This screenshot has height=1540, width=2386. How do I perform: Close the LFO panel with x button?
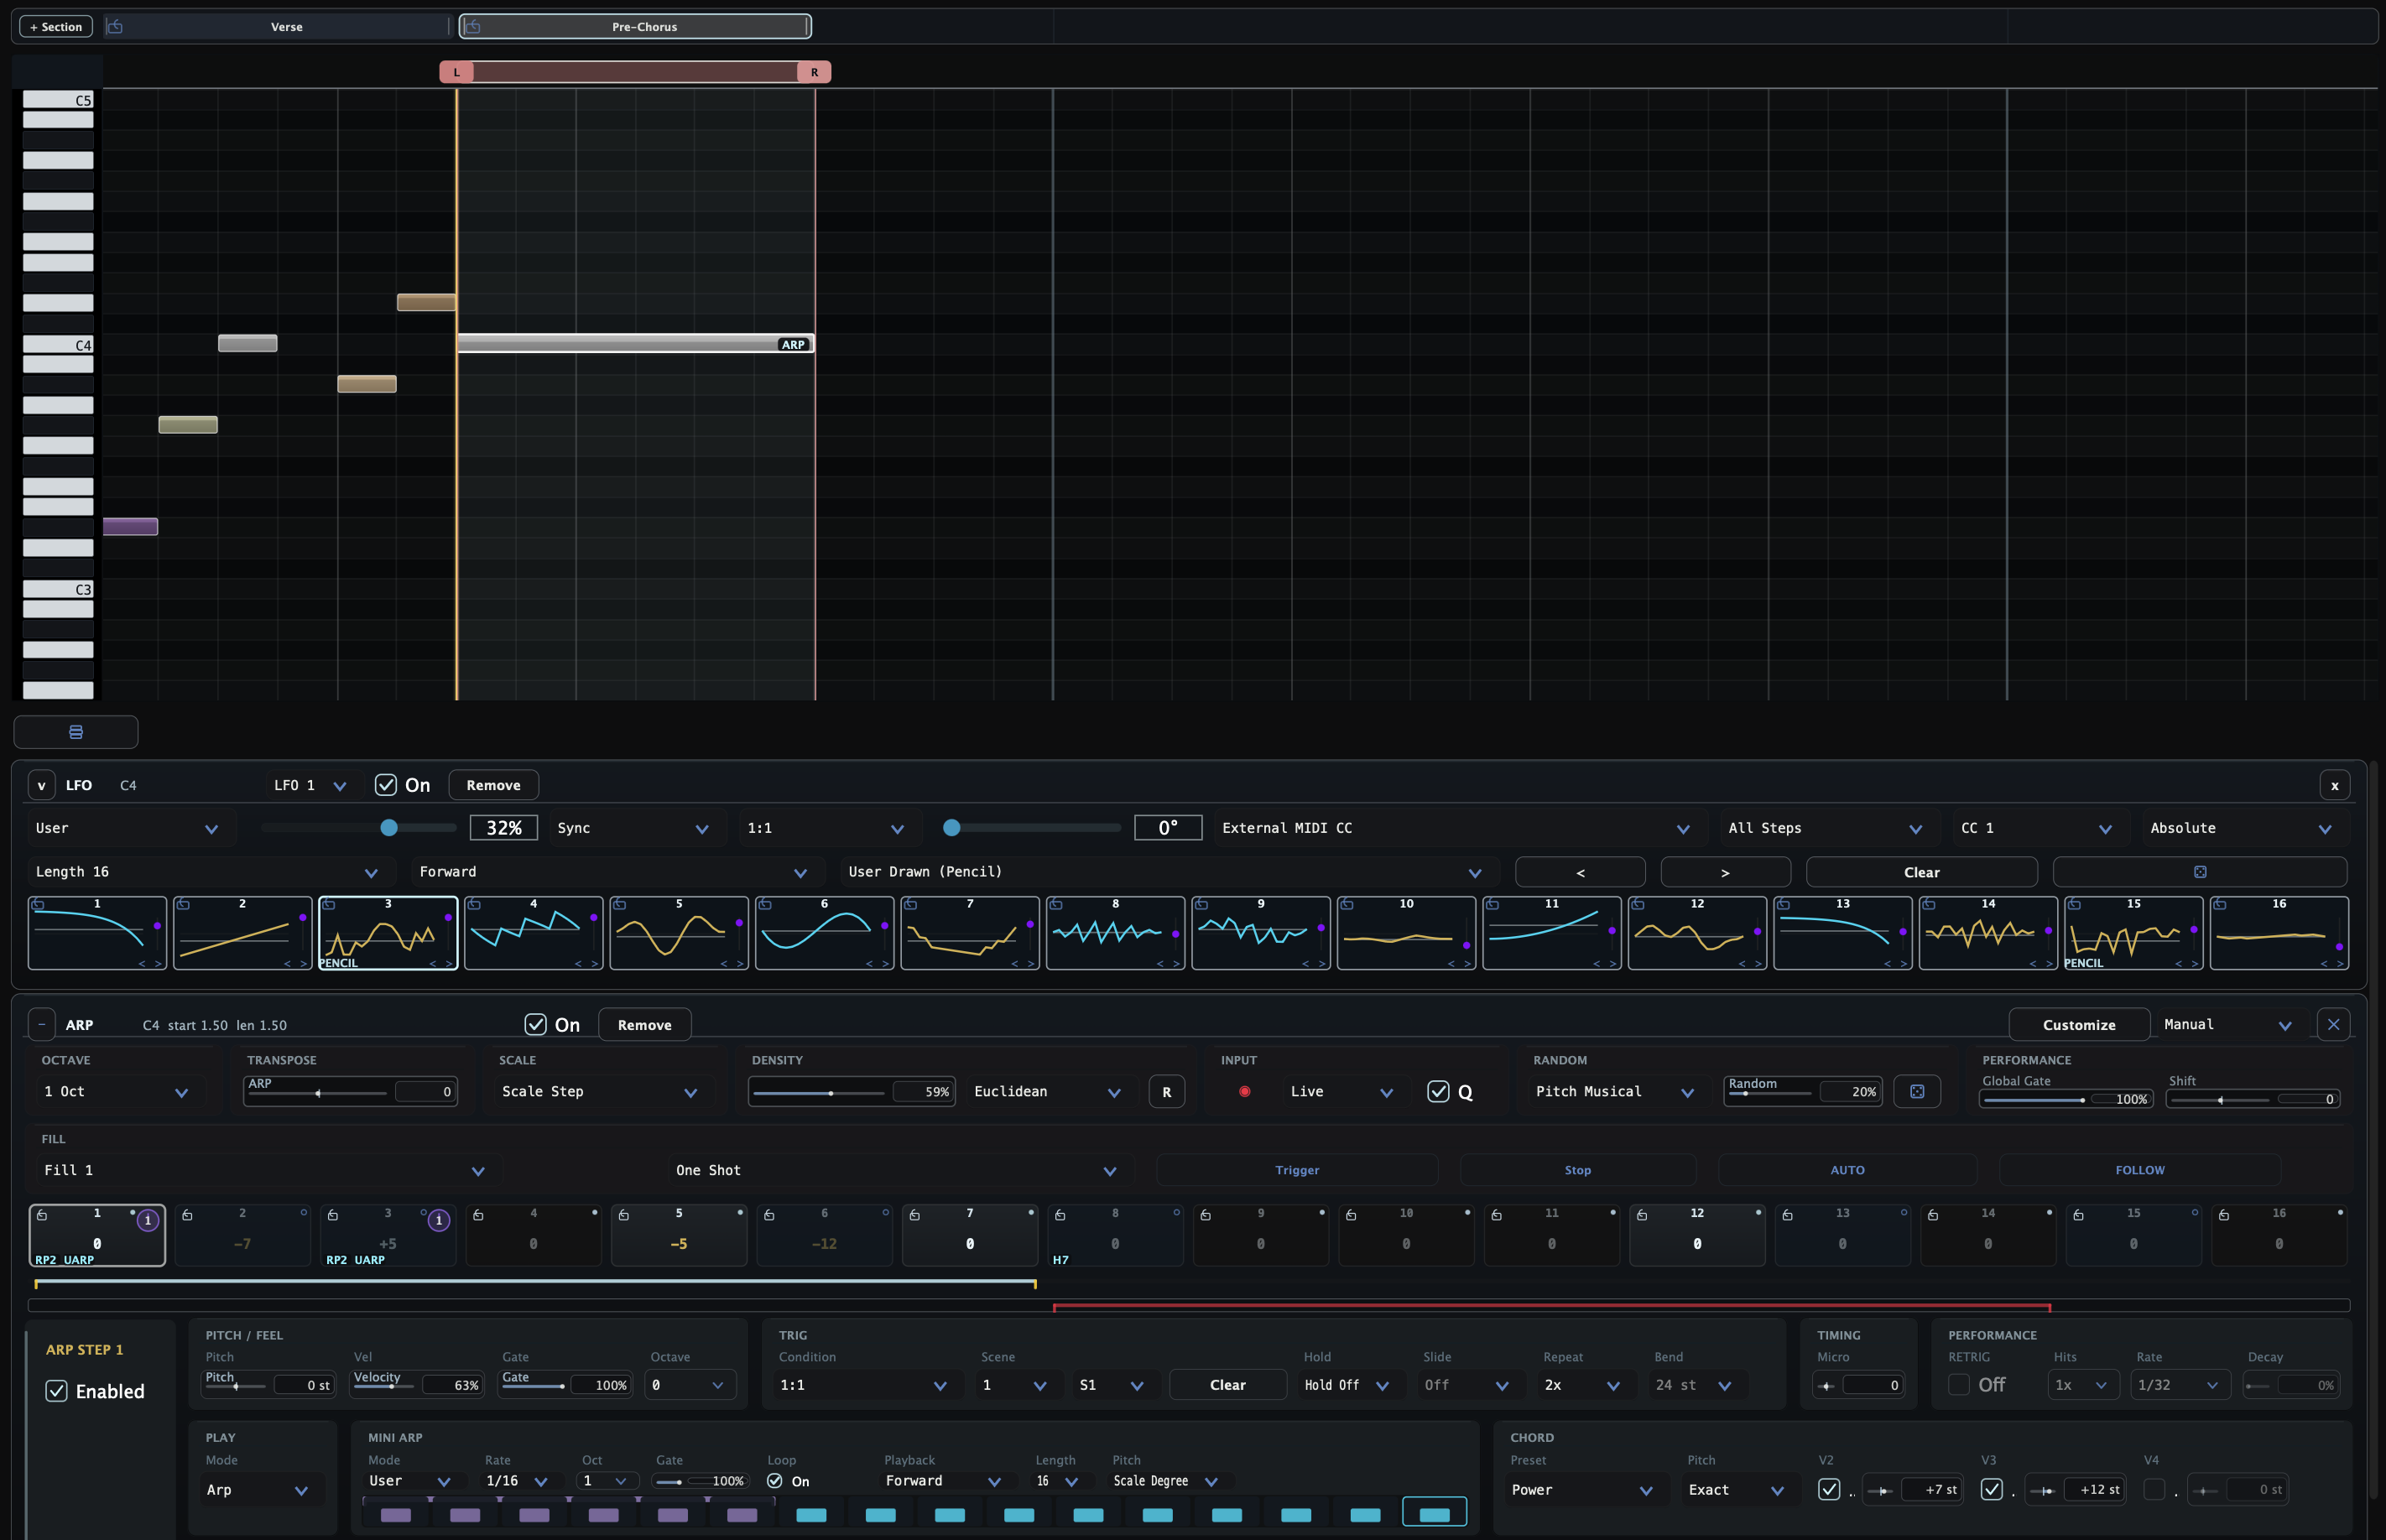point(2334,785)
